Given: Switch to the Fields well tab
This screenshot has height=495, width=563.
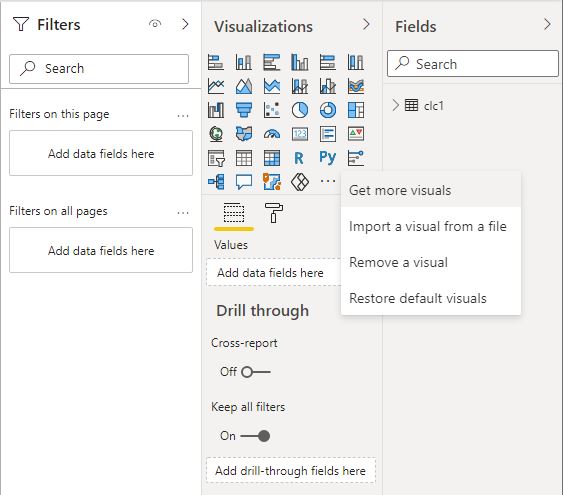Looking at the screenshot, I should pyautogui.click(x=234, y=213).
